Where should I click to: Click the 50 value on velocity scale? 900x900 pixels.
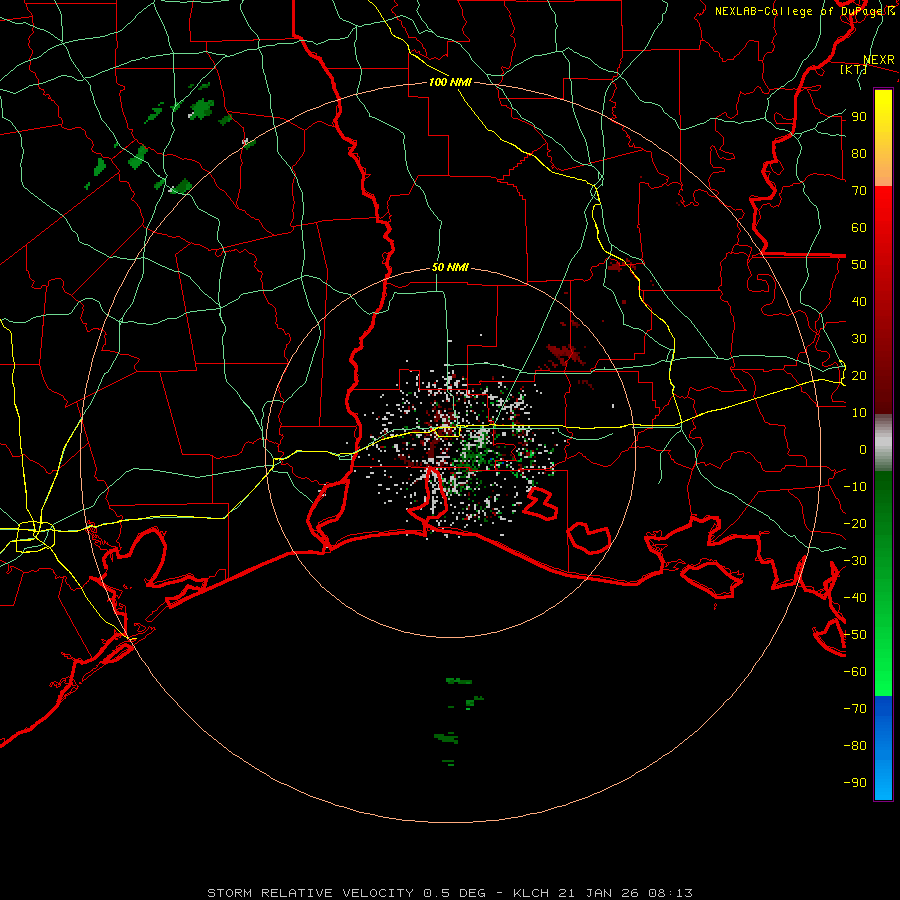pyautogui.click(x=859, y=265)
